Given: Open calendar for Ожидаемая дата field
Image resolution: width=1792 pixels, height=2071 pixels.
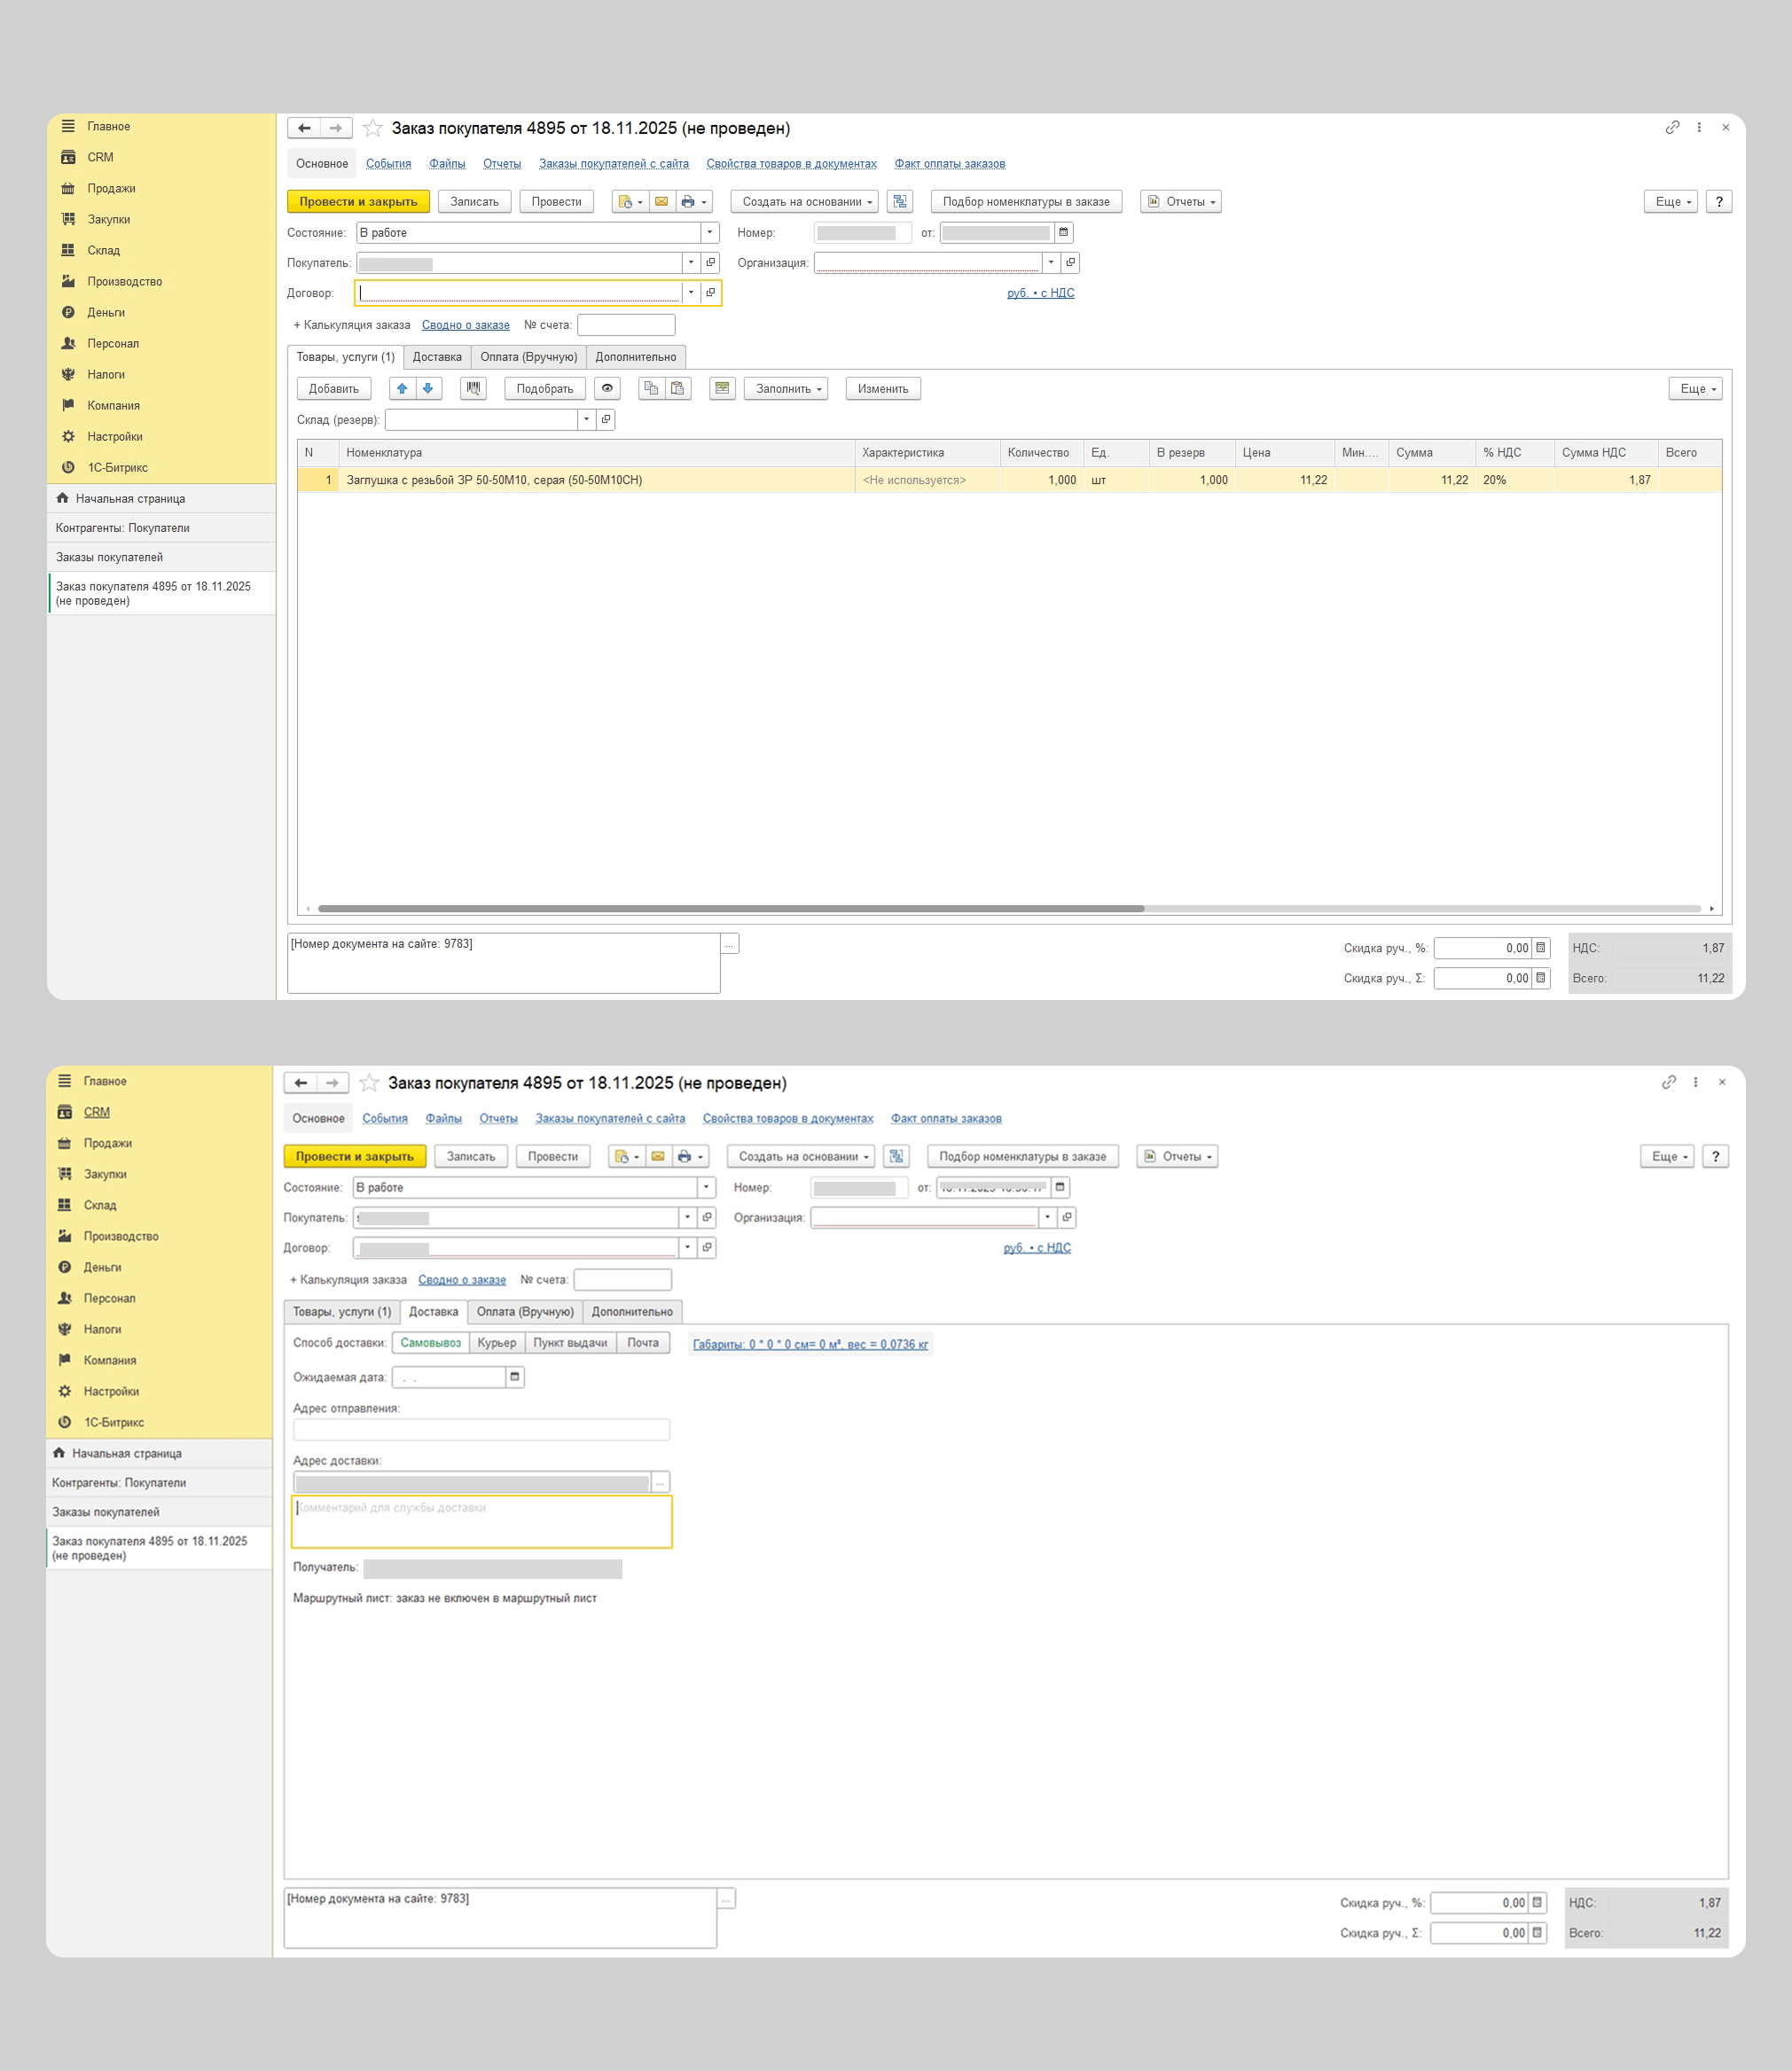Looking at the screenshot, I should point(515,1377).
